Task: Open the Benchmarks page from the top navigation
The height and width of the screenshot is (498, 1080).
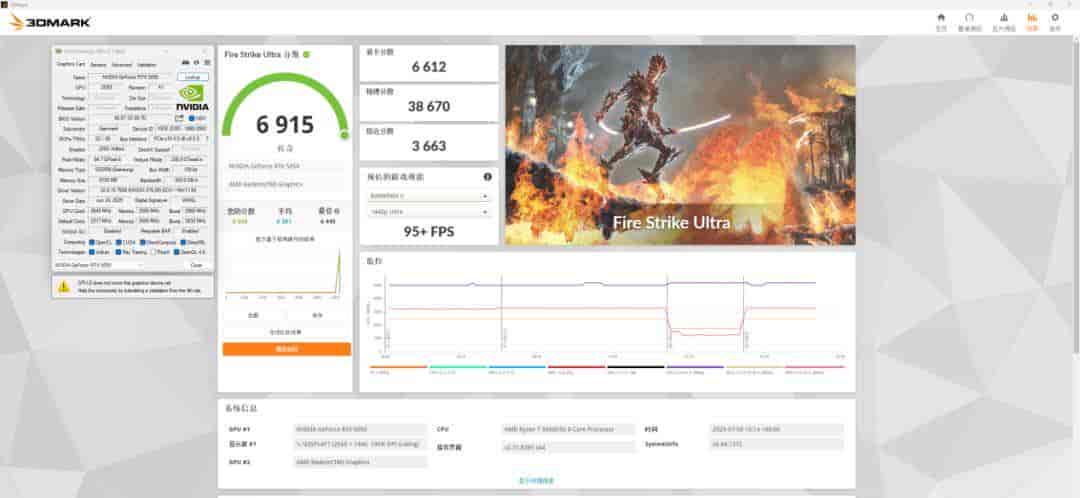Action: pos(969,18)
